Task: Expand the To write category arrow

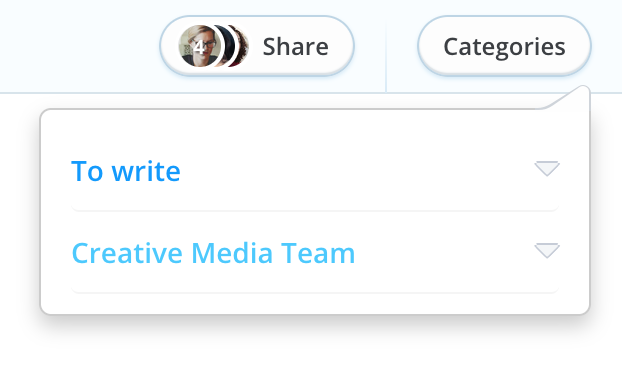Action: click(x=547, y=168)
